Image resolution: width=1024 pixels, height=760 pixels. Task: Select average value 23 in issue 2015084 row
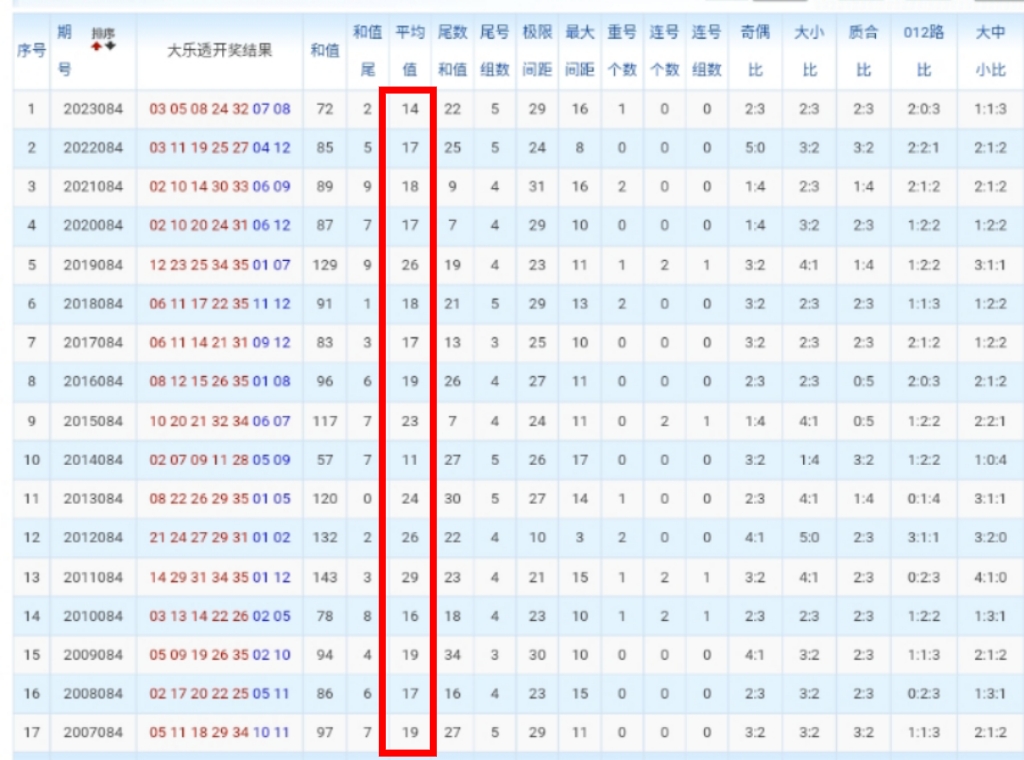pos(410,421)
